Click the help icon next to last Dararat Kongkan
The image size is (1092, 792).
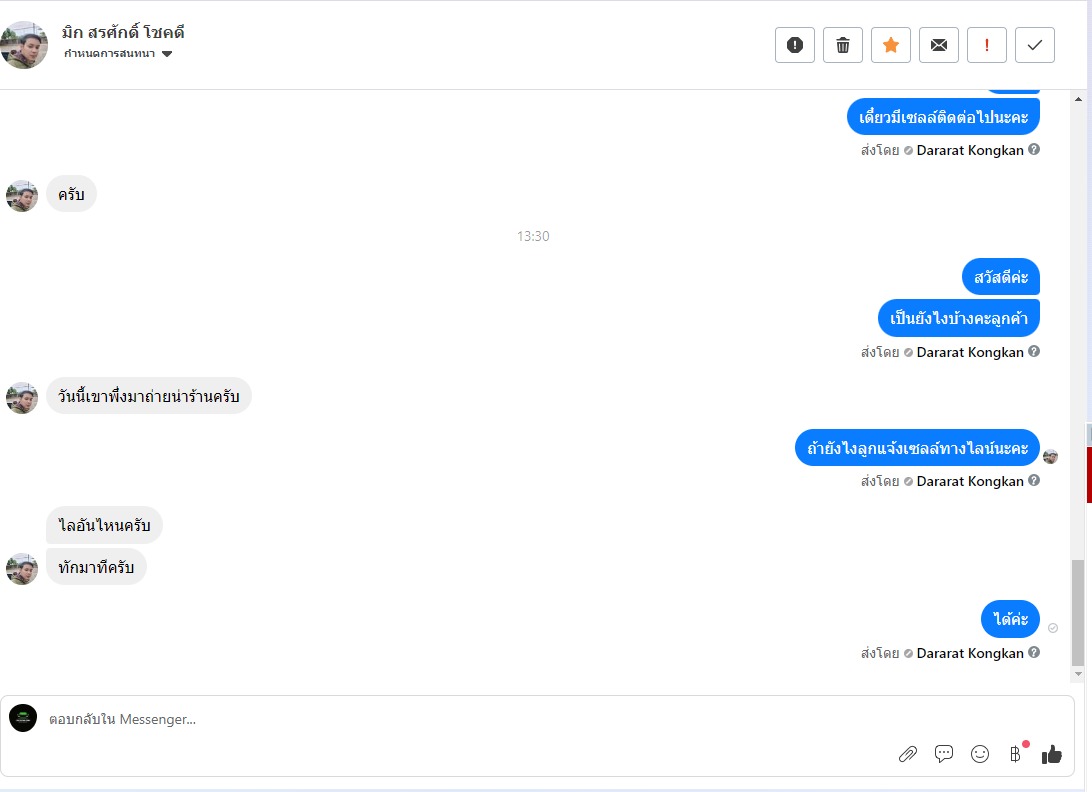(1034, 652)
